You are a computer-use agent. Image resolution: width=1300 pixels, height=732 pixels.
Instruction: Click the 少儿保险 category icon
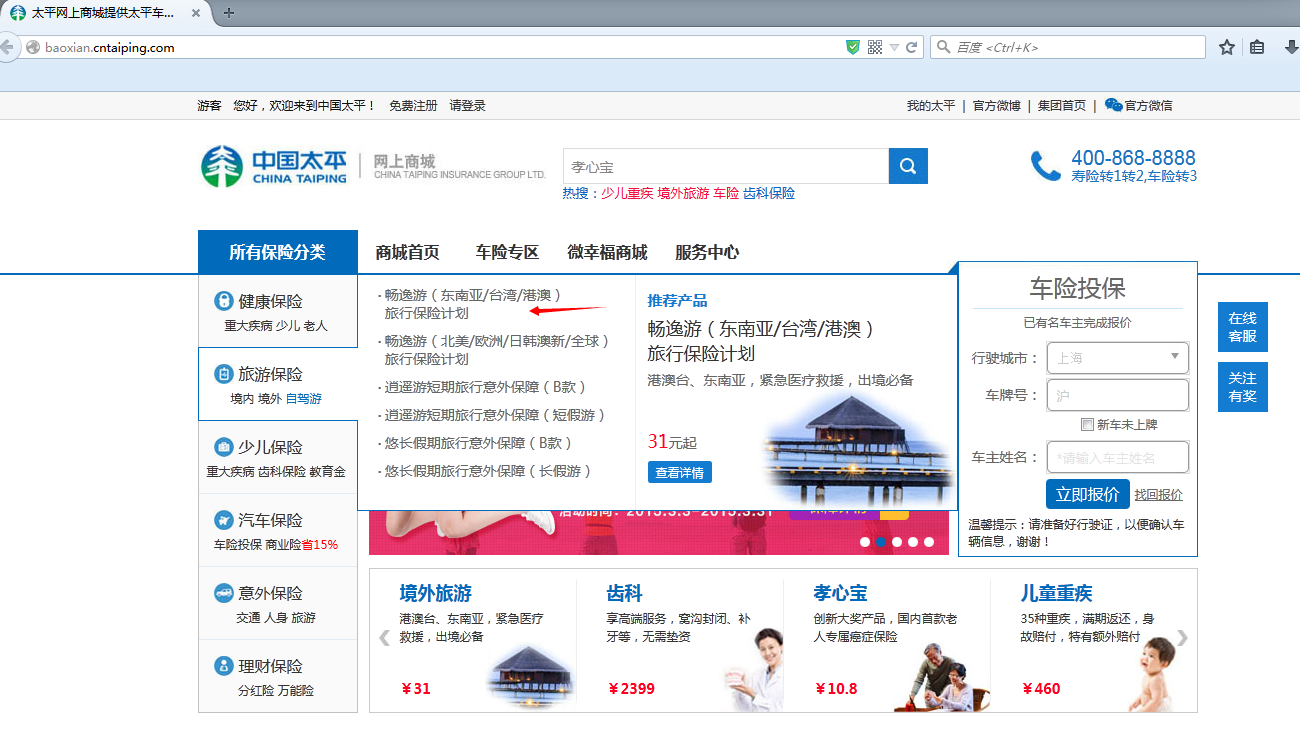224,447
